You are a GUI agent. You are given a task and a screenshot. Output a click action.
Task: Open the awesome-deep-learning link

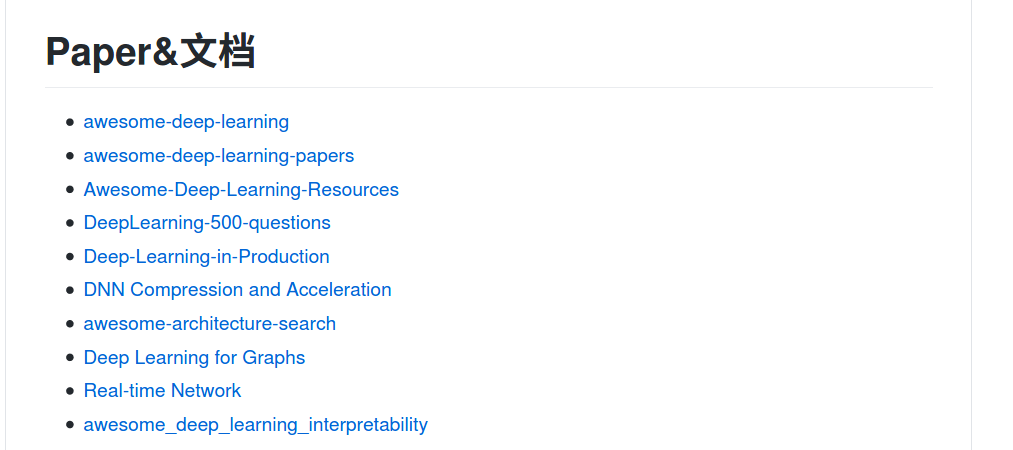tap(186, 122)
